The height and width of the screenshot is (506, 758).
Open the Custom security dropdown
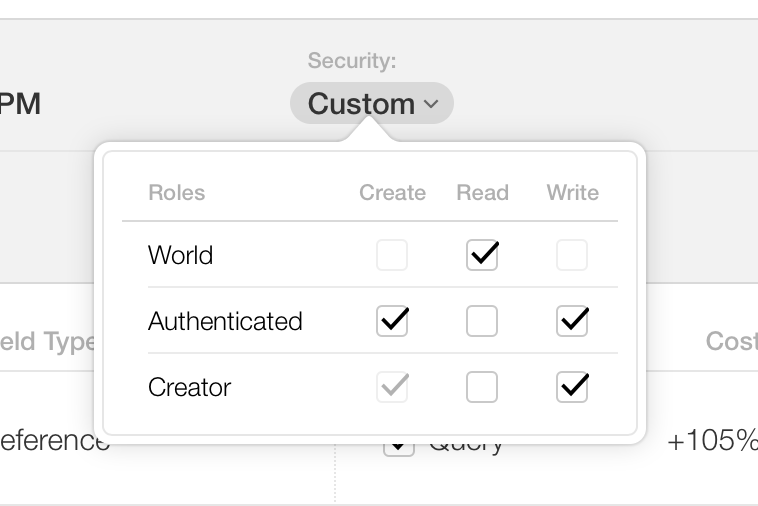371,103
